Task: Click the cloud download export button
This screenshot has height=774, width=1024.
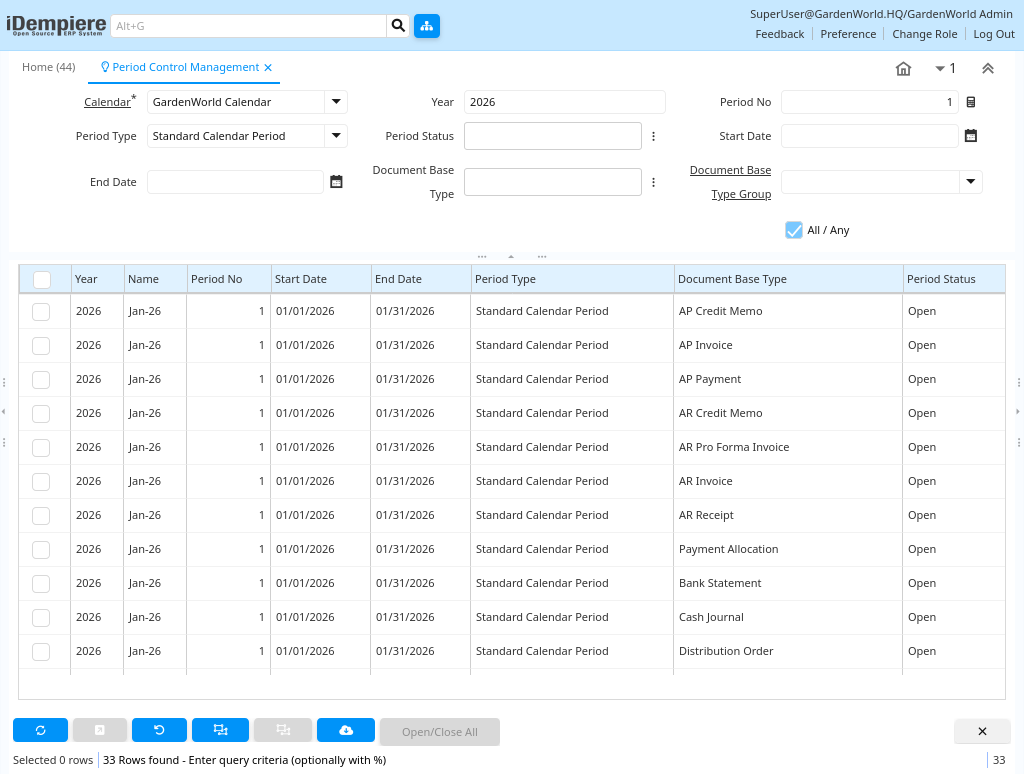Action: [x=345, y=731]
